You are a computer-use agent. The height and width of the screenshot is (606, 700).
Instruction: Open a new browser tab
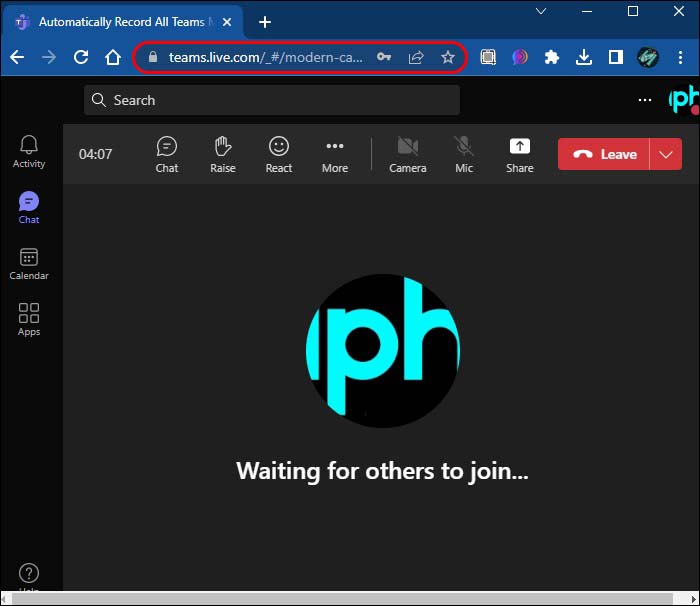[265, 22]
